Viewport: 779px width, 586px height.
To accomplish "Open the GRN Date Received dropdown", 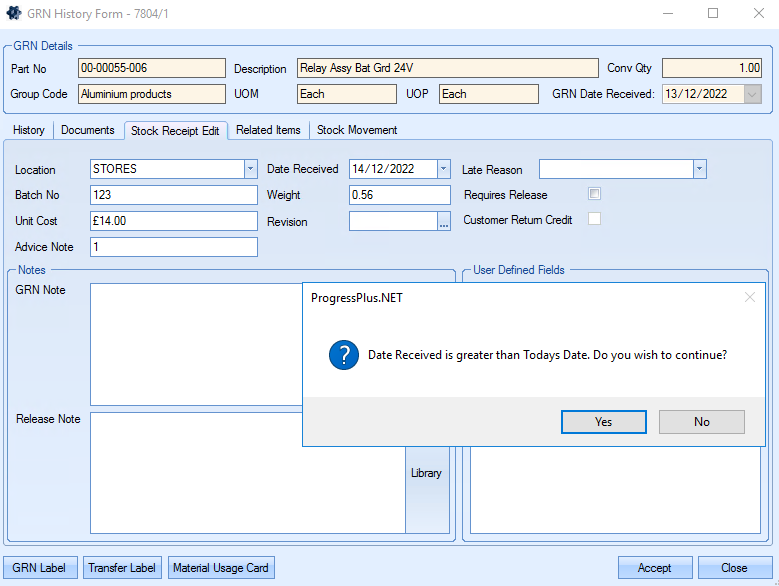I will [752, 94].
